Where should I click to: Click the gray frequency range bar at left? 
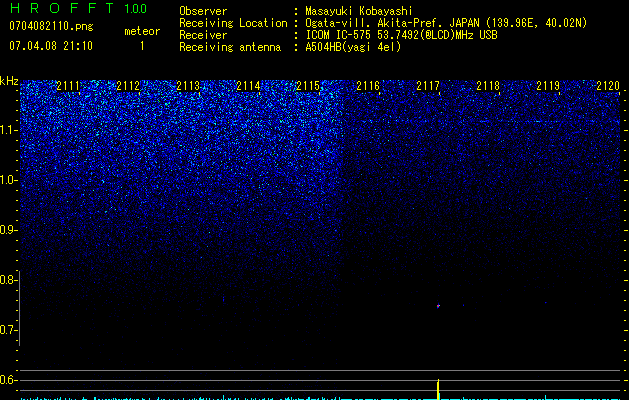(x=19, y=308)
